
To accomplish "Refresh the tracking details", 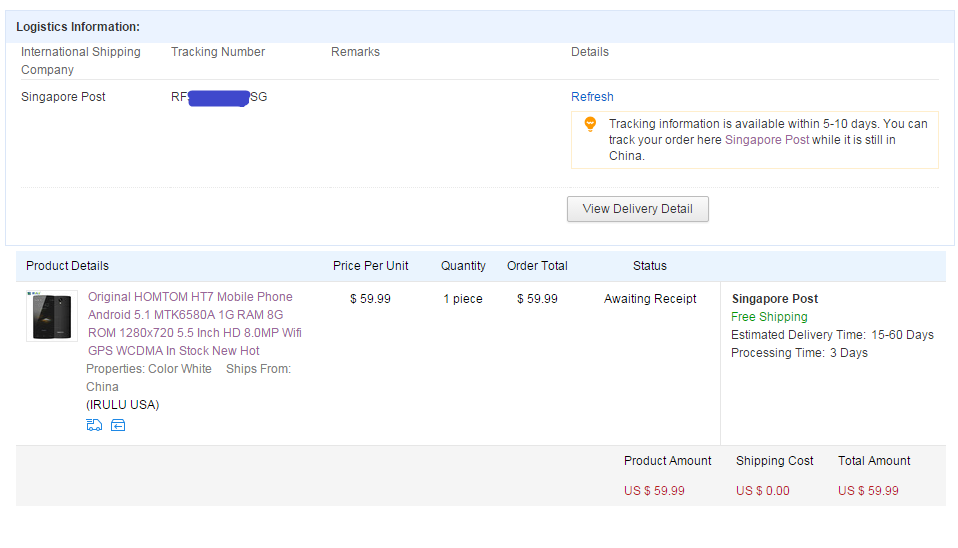I will 592,97.
